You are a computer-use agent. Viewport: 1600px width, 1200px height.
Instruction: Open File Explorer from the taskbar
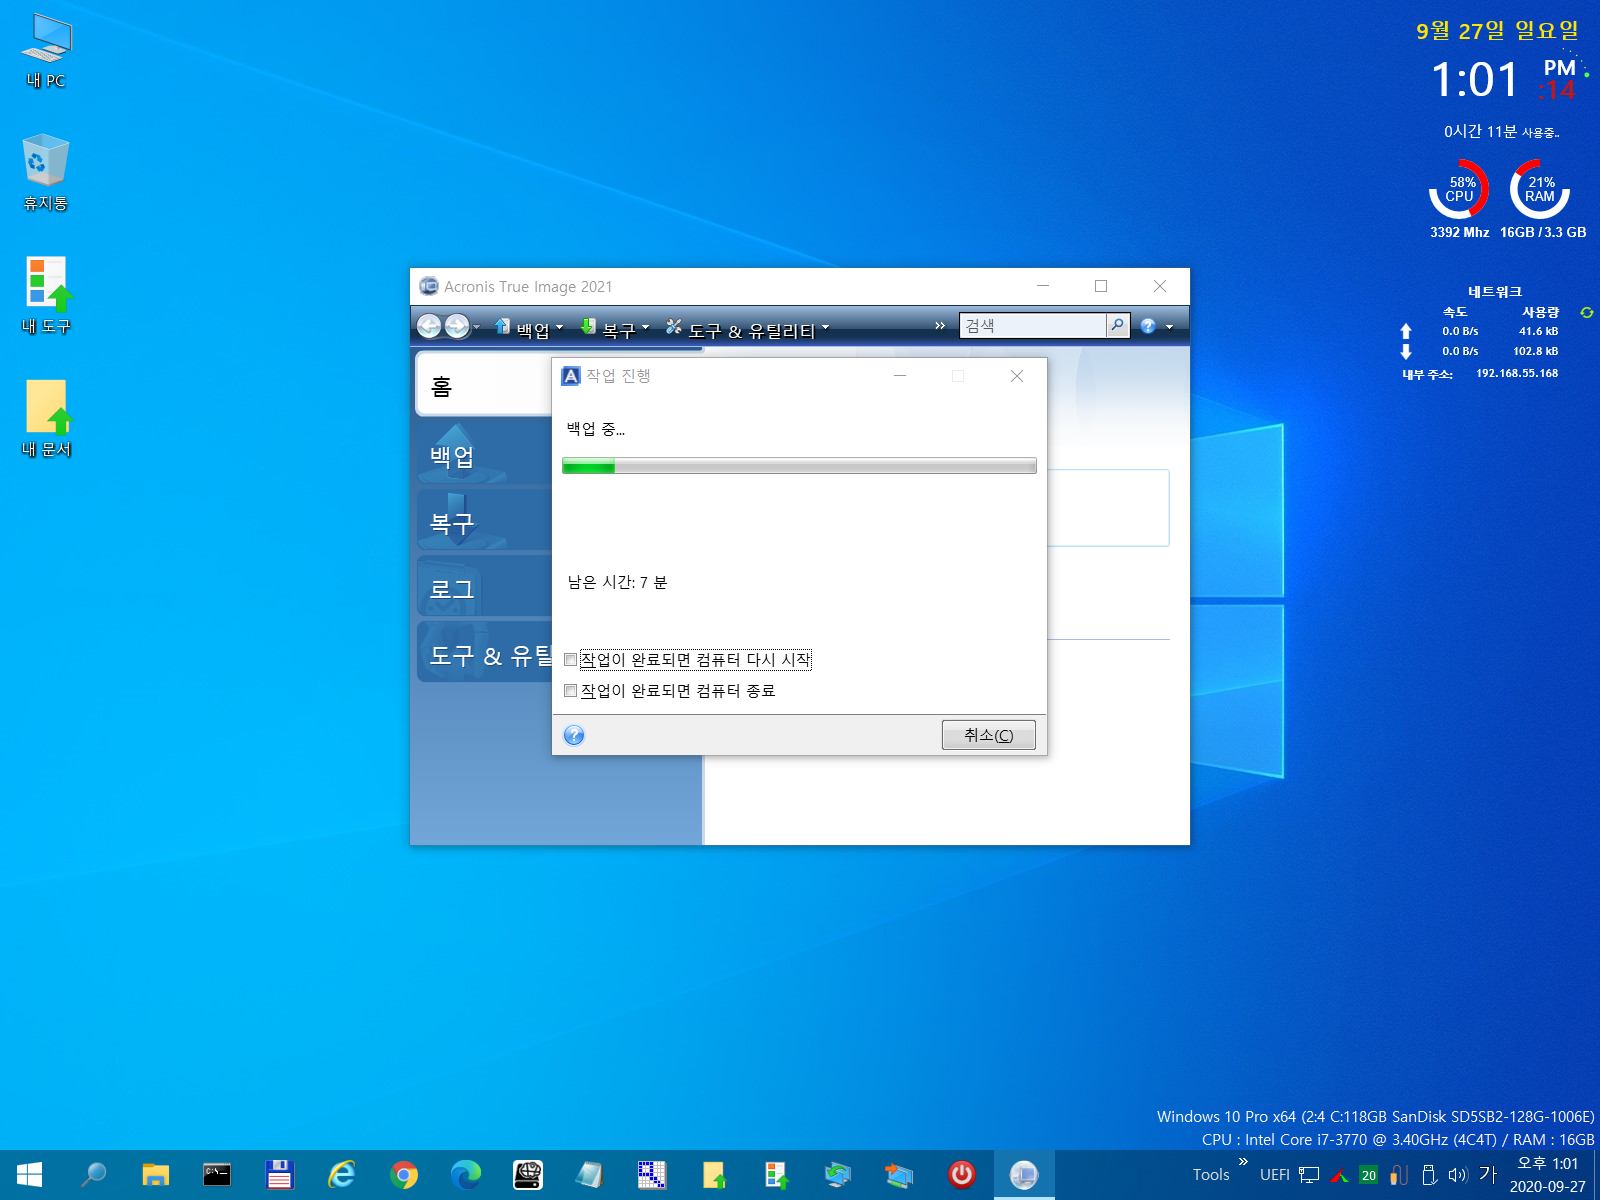[155, 1175]
